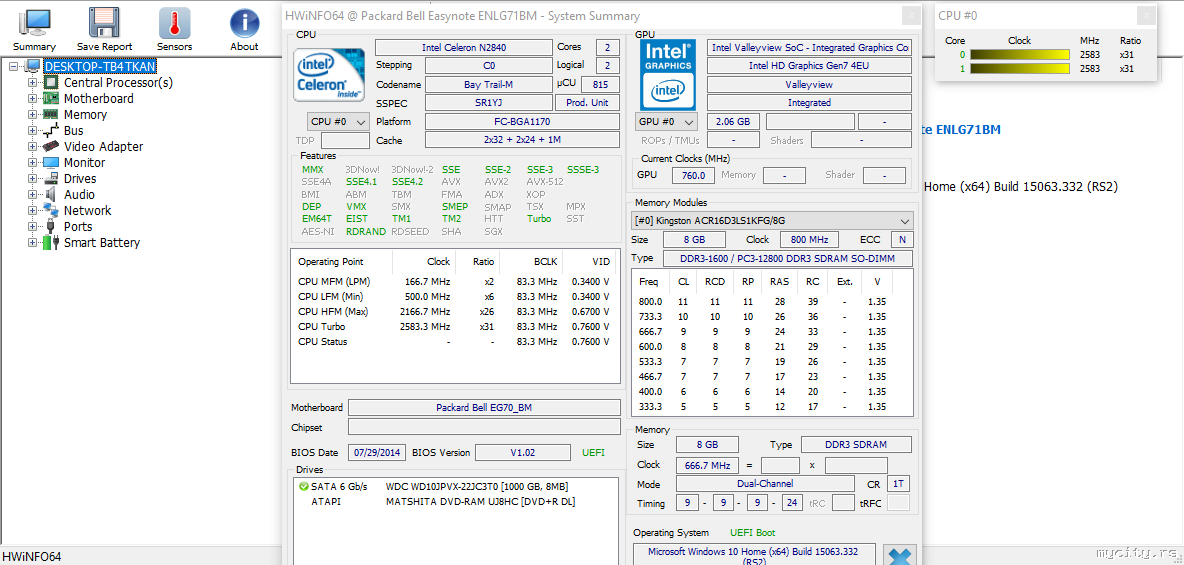Click the Intel Graphics logo

[668, 75]
